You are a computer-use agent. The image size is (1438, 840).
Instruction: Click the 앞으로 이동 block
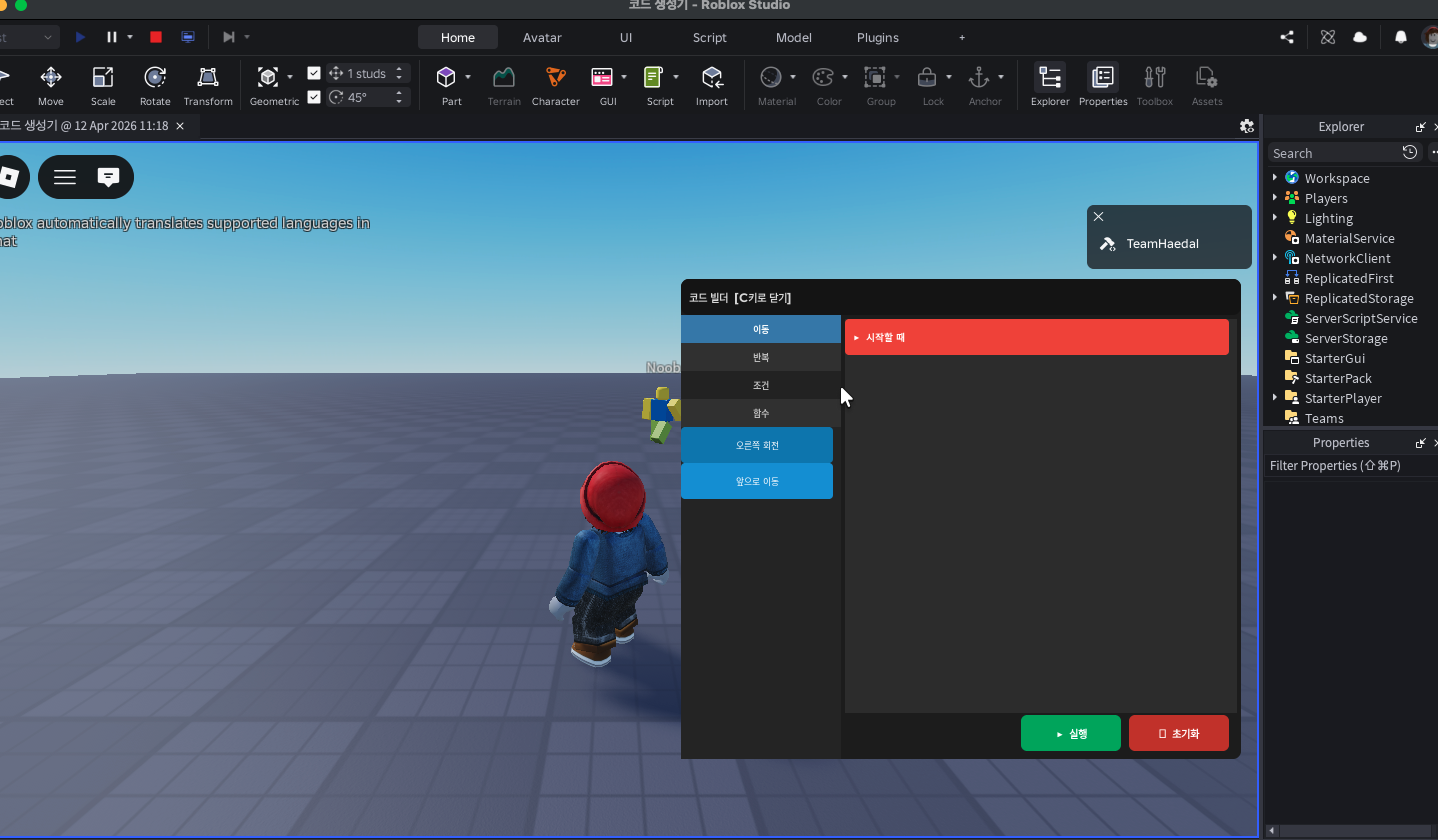[x=757, y=481]
